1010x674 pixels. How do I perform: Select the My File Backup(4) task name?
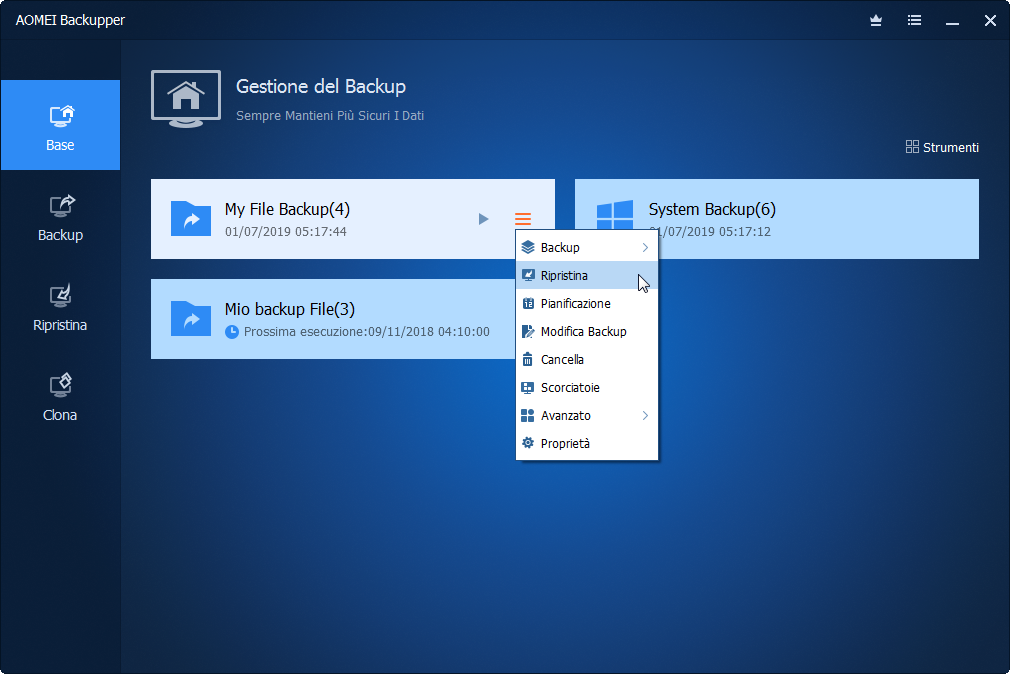(287, 209)
